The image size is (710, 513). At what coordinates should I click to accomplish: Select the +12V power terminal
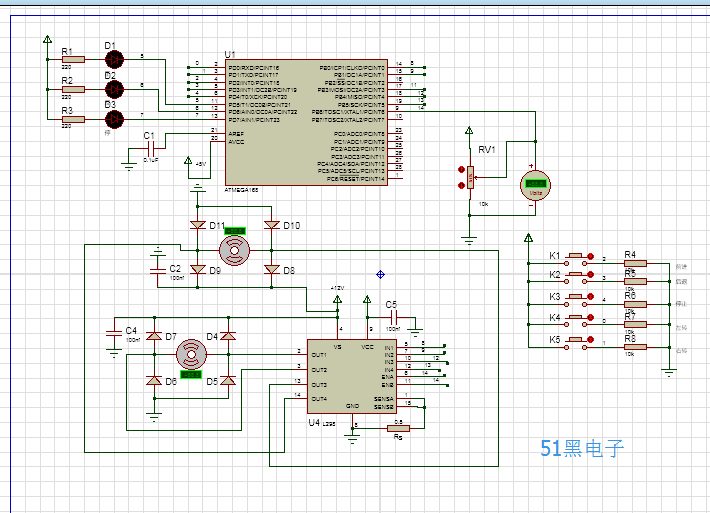(335, 299)
